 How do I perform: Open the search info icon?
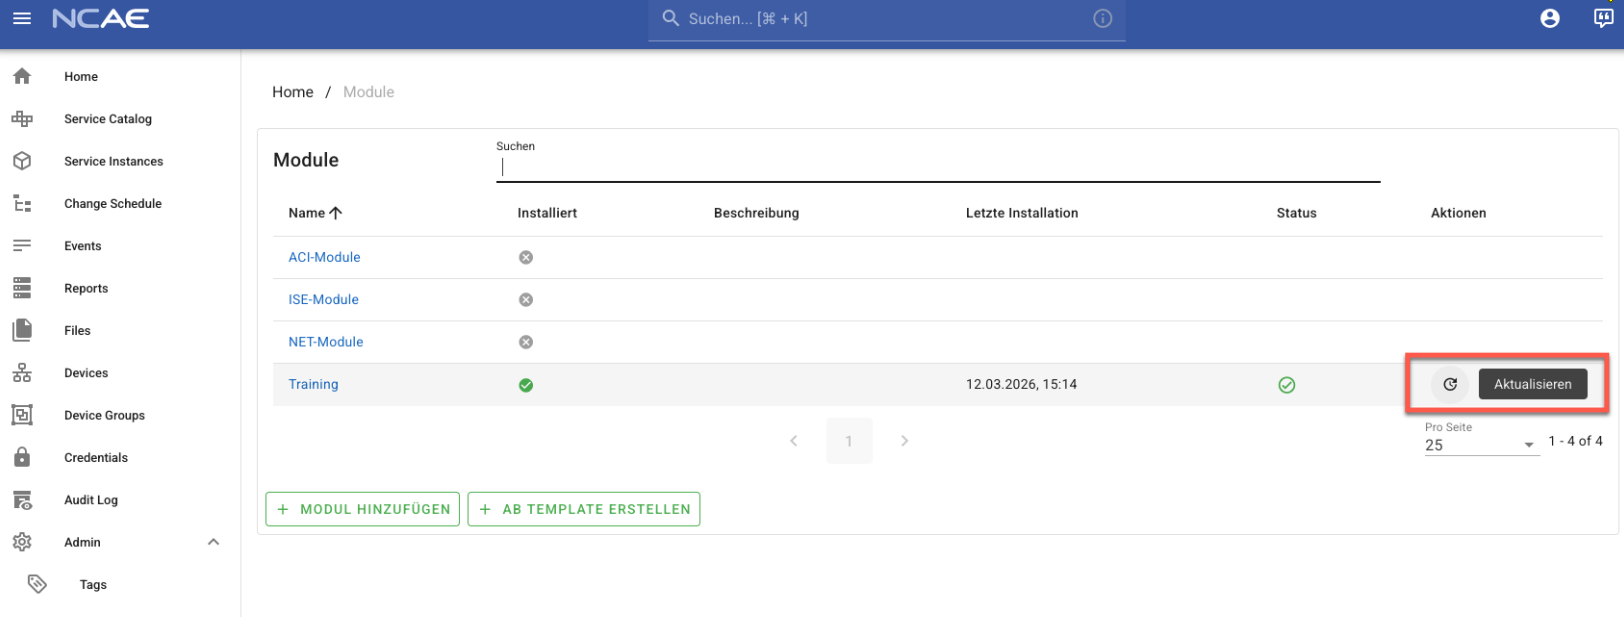click(x=1102, y=18)
